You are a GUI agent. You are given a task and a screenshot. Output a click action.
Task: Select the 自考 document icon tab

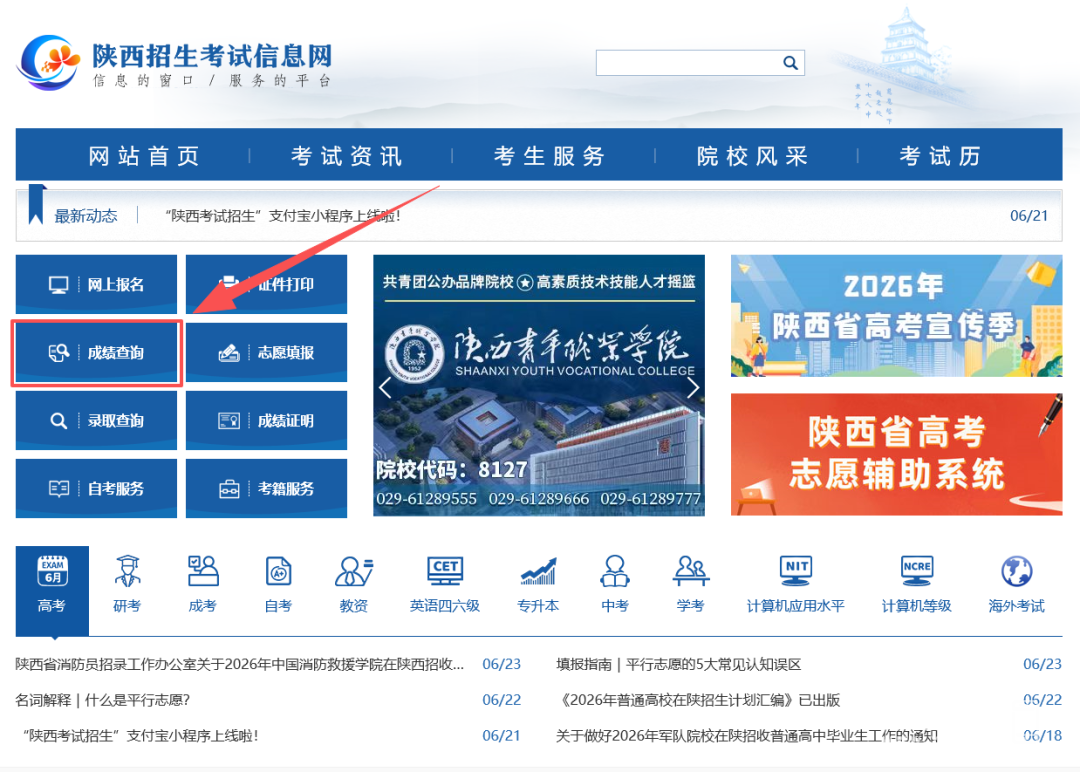coord(278,584)
